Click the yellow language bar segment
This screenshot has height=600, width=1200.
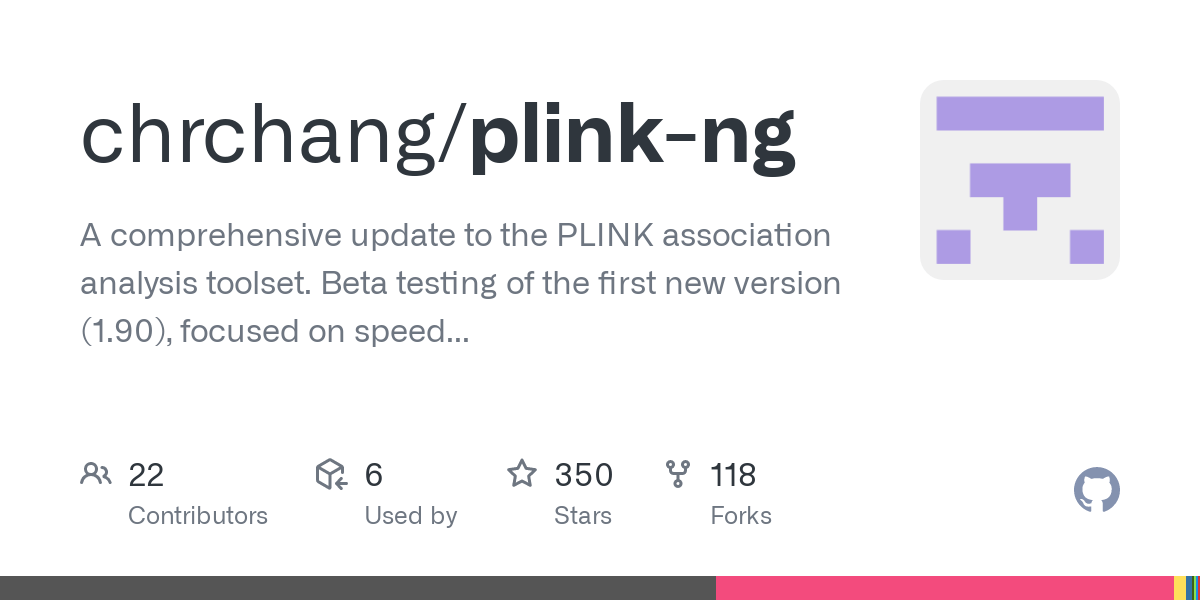click(1179, 588)
